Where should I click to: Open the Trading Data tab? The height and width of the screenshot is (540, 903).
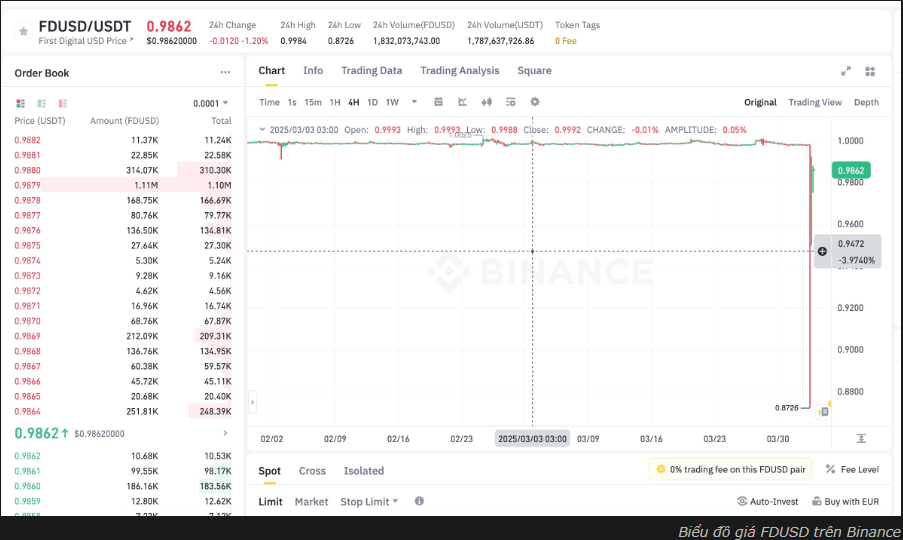point(371,70)
